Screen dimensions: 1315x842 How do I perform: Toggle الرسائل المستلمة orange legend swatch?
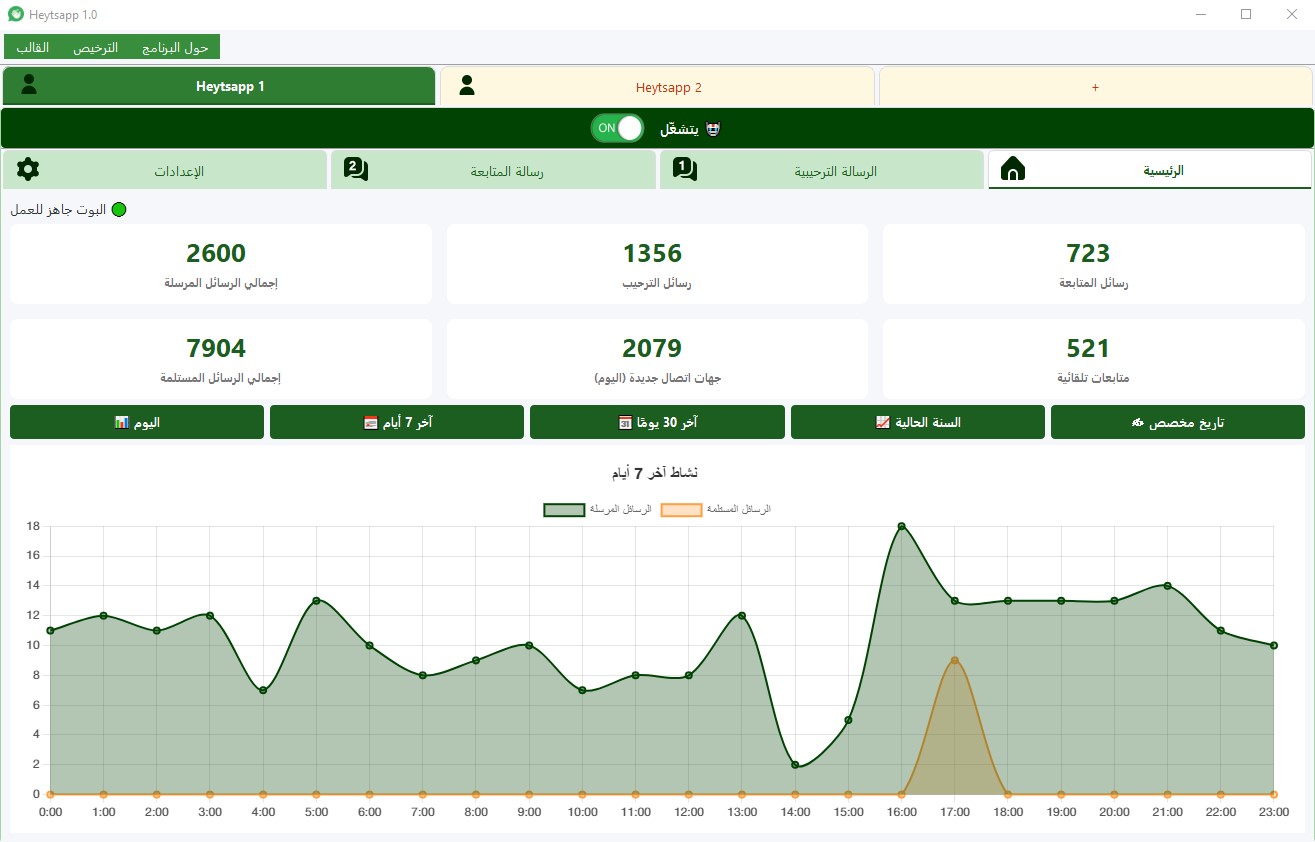coord(681,510)
